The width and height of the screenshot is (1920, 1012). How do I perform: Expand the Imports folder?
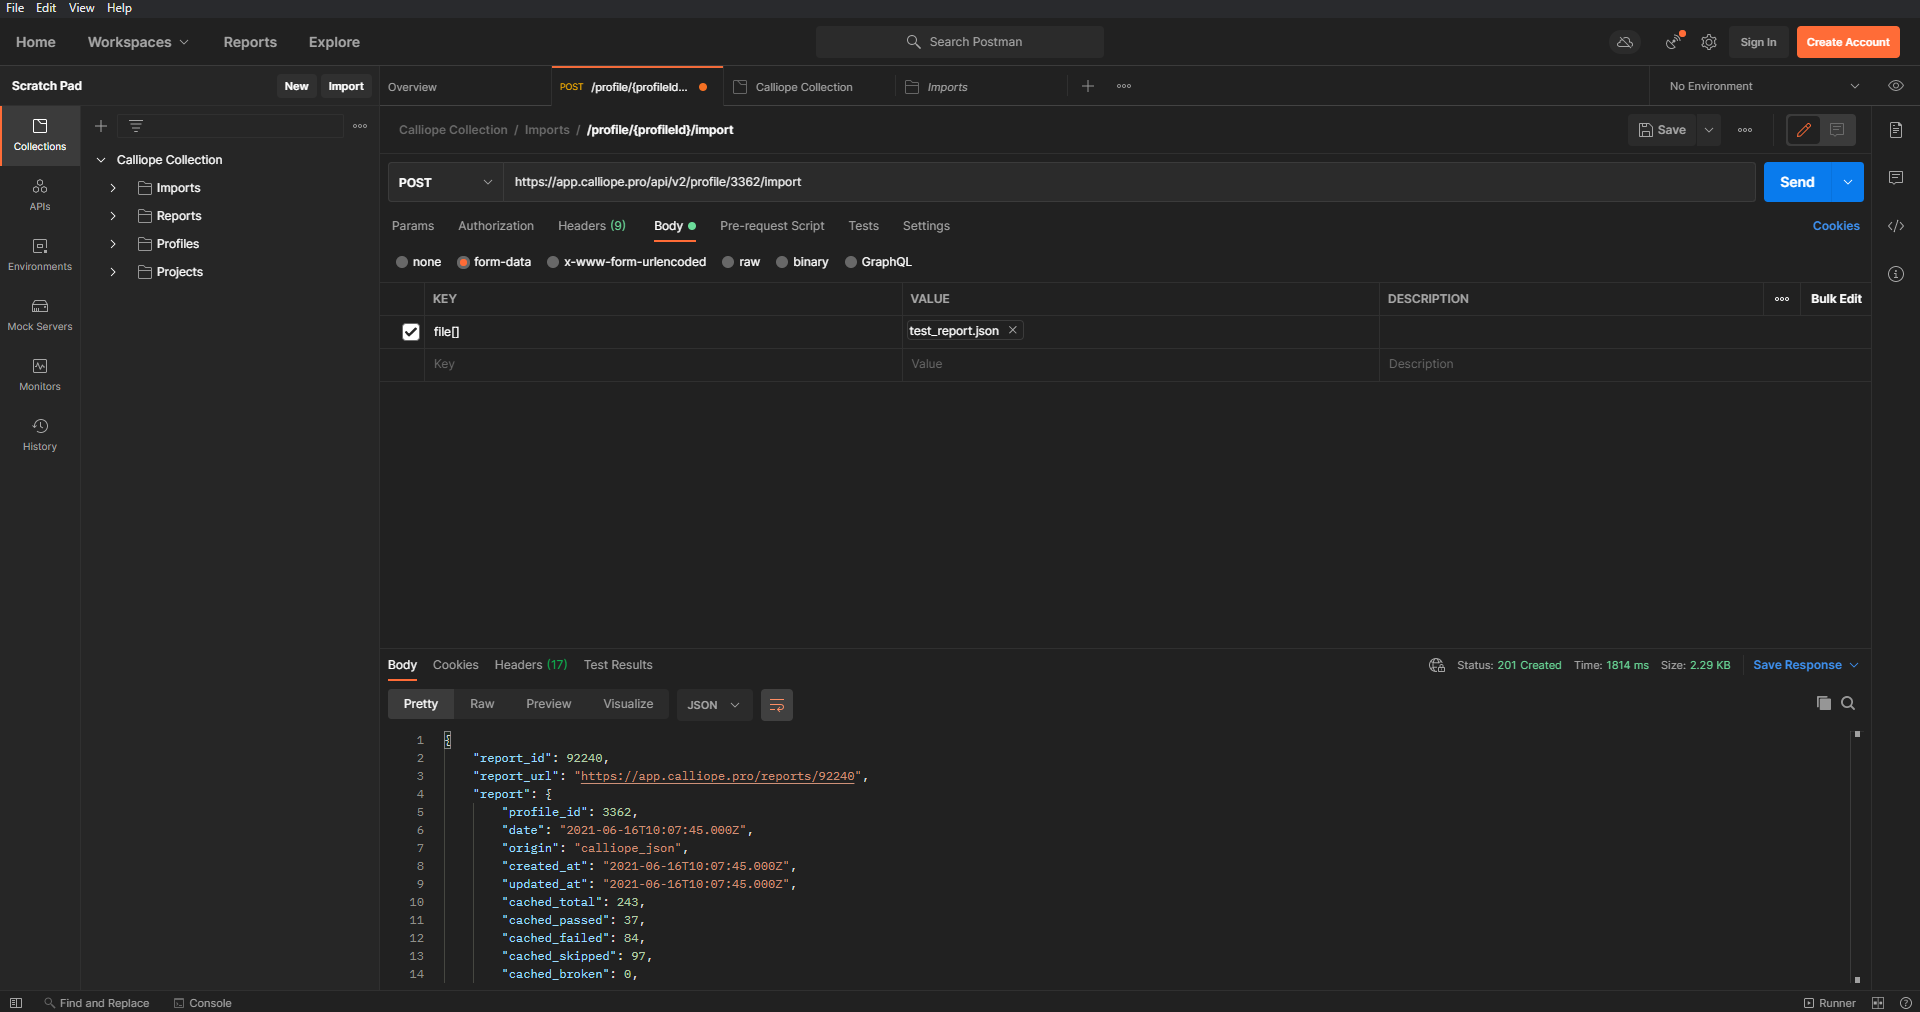click(x=113, y=188)
